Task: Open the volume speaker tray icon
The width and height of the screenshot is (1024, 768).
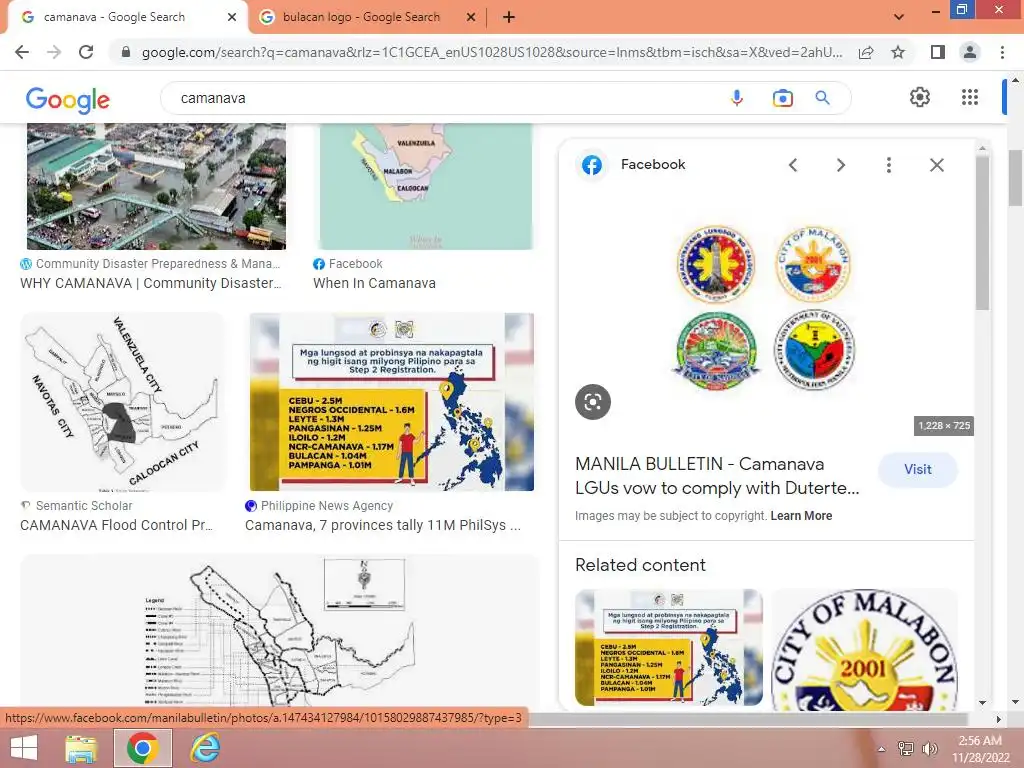Action: (929, 749)
